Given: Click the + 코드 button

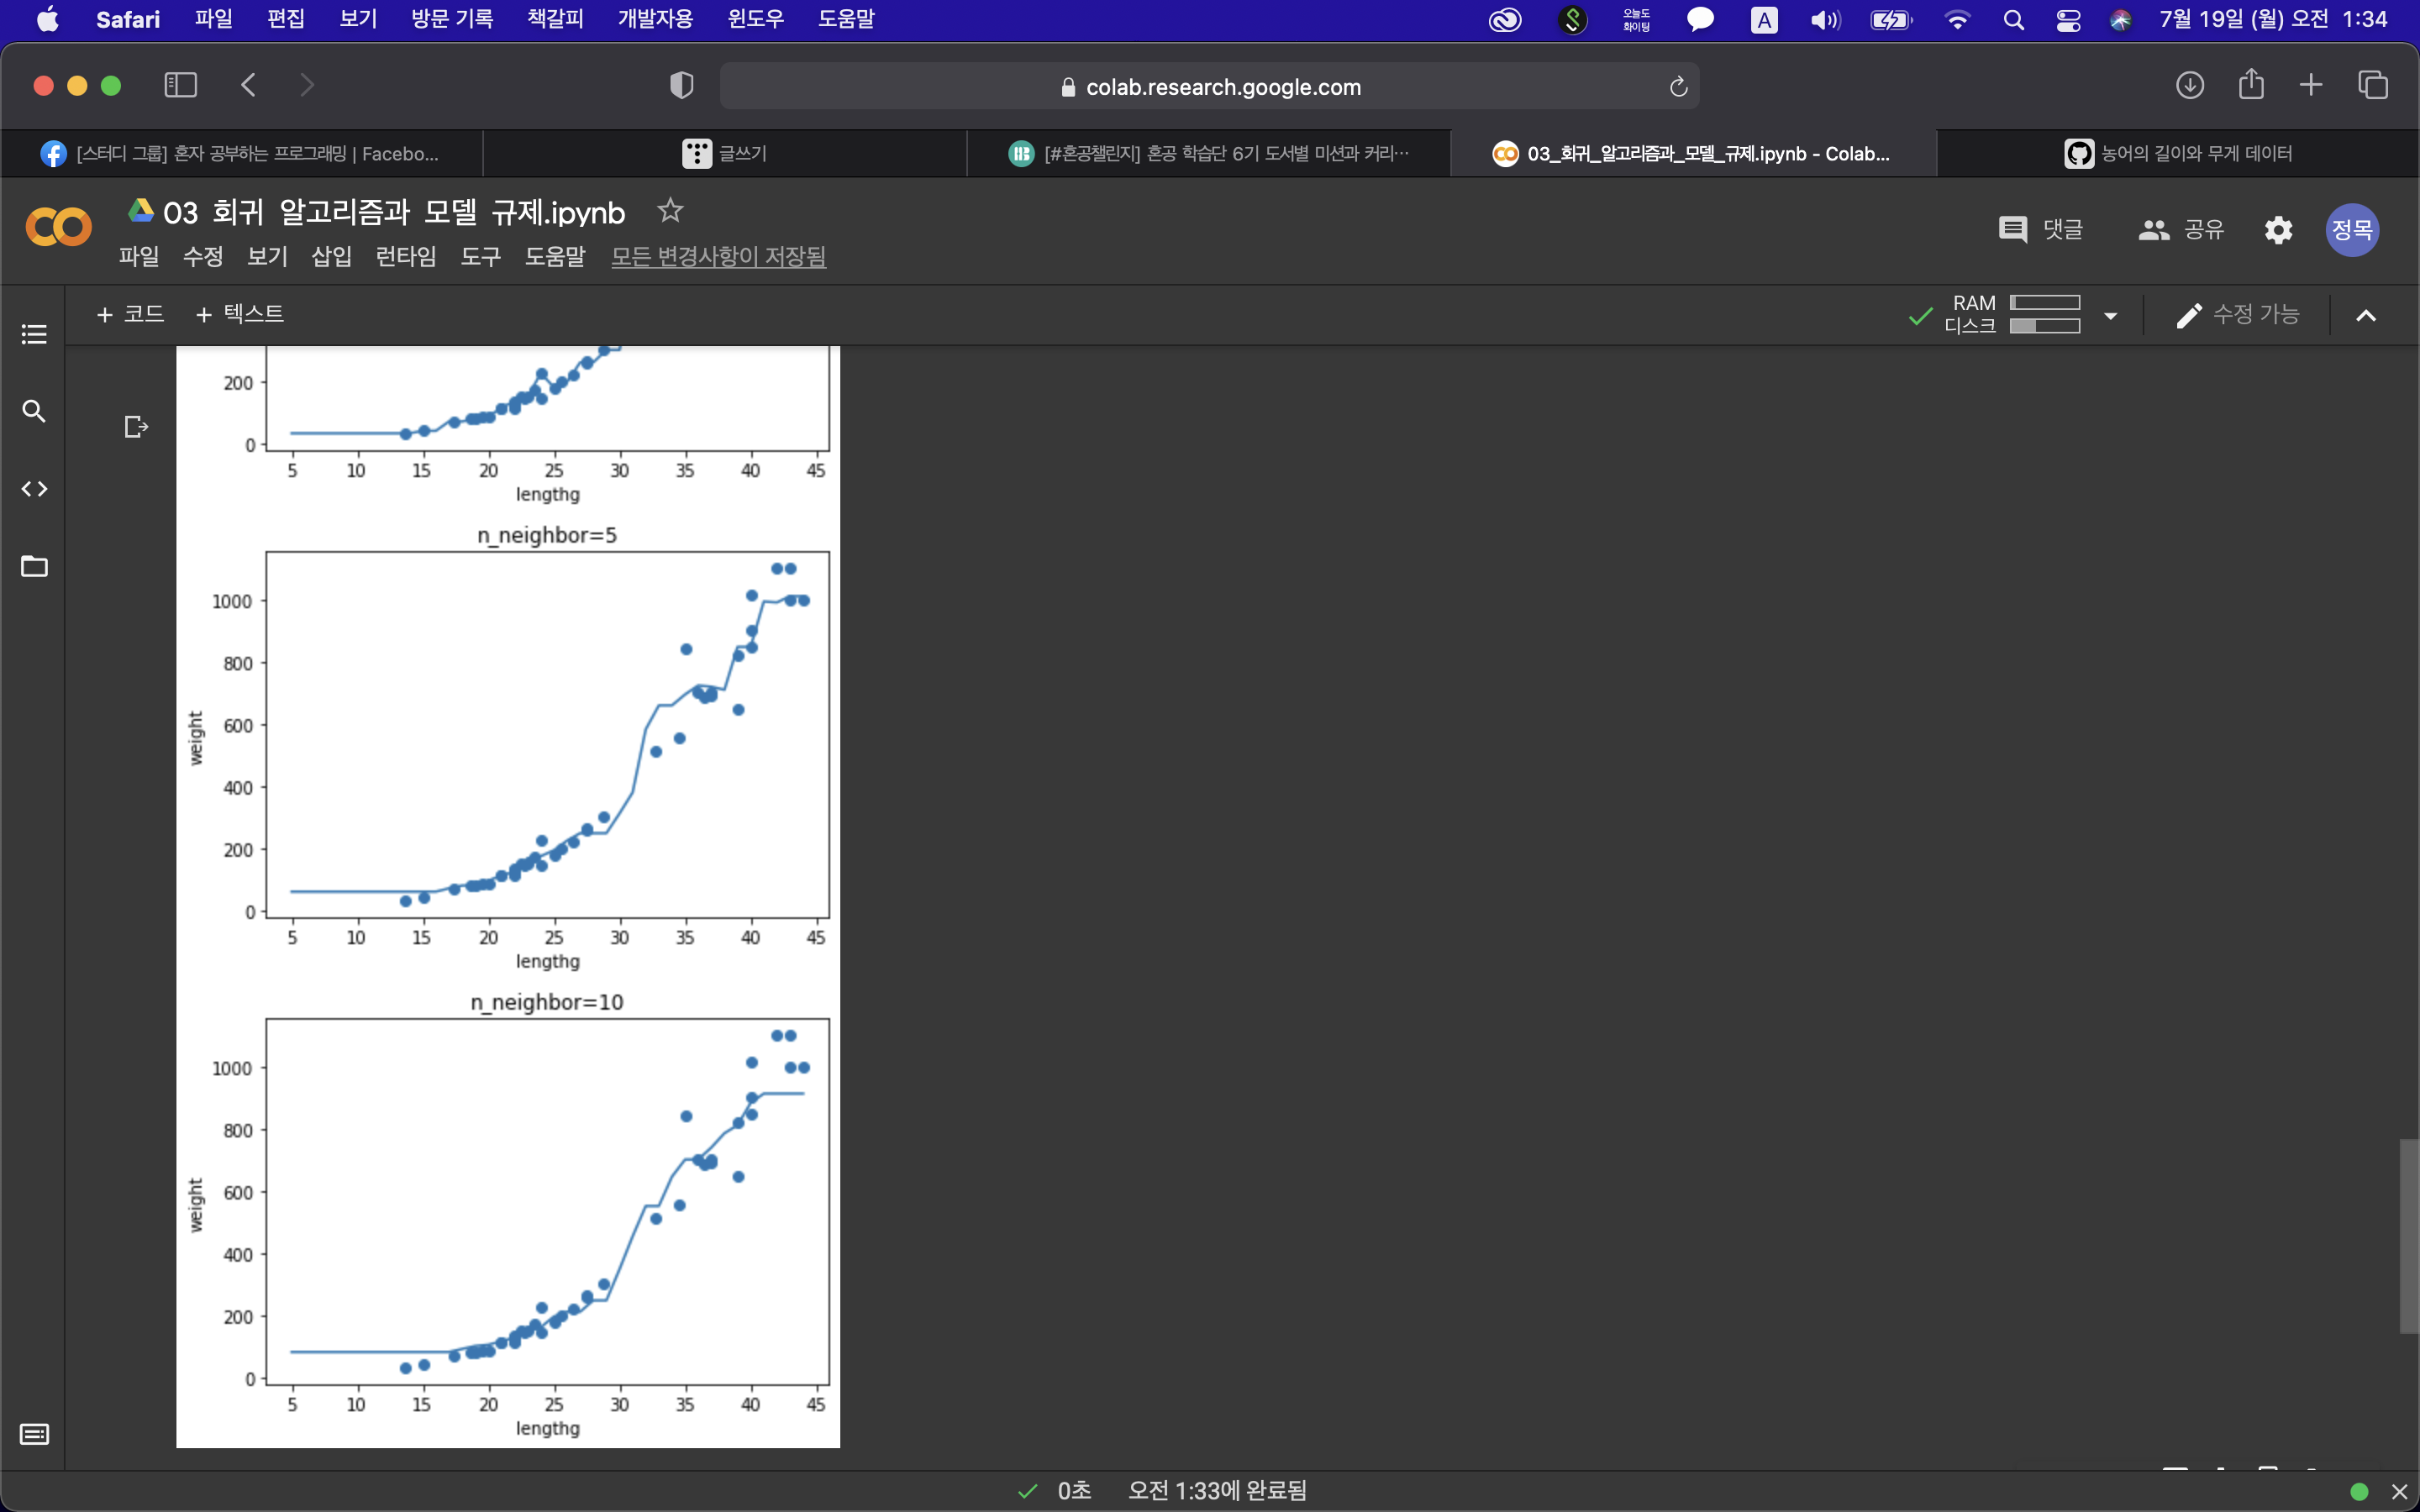Looking at the screenshot, I should 130,314.
